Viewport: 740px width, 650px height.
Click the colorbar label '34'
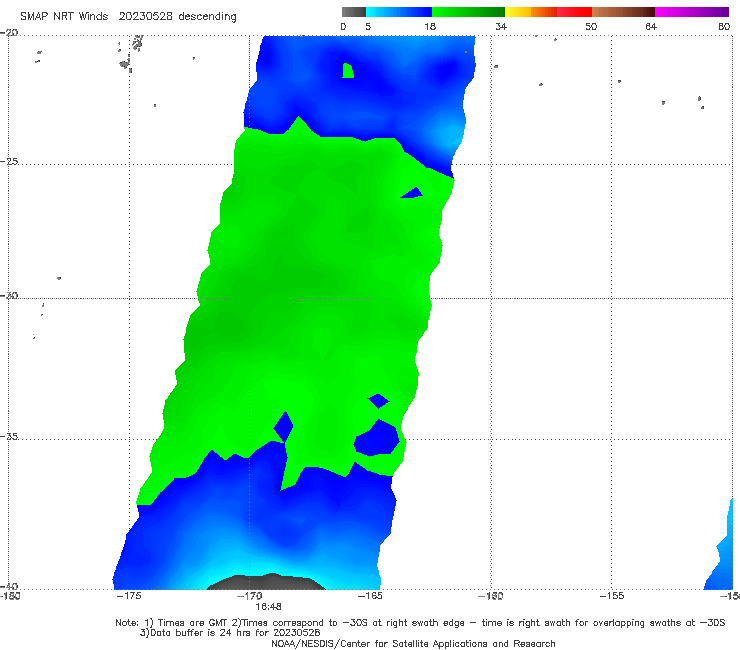(x=501, y=27)
